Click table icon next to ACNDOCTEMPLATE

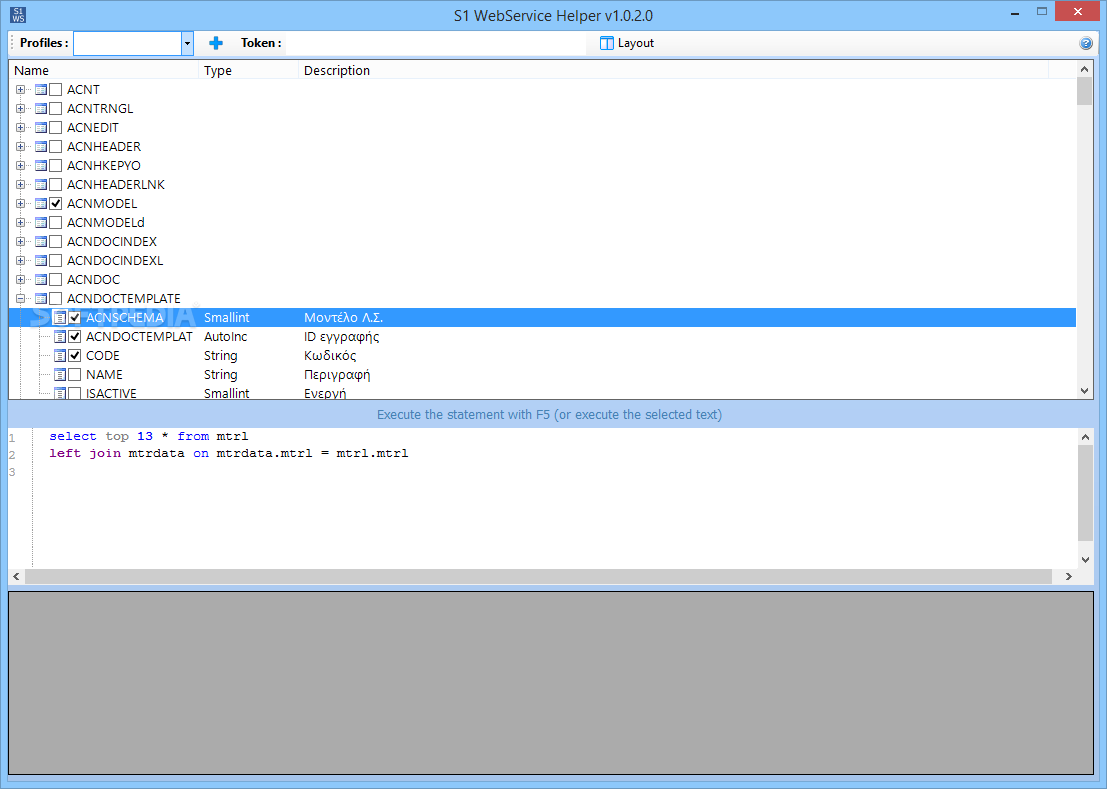(x=41, y=299)
